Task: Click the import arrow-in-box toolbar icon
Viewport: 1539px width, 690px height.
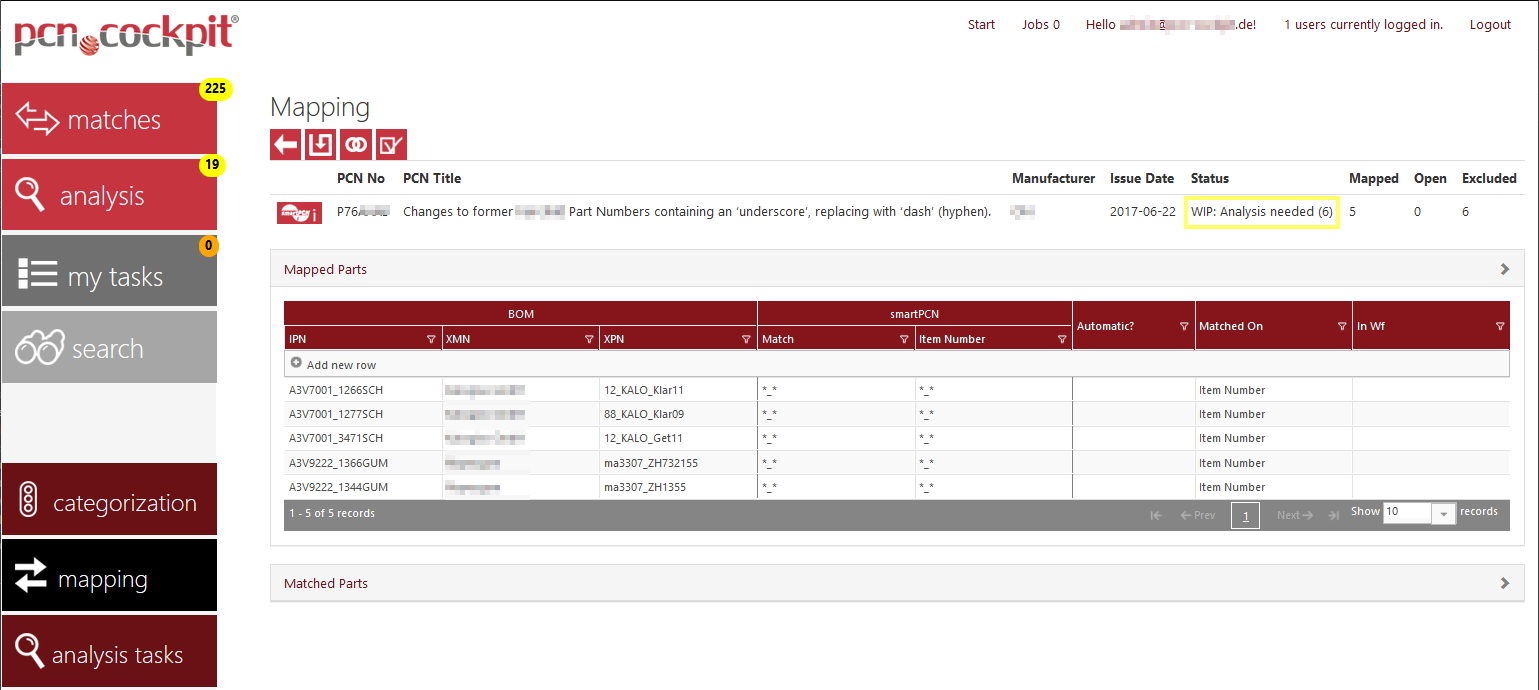Action: [x=321, y=145]
